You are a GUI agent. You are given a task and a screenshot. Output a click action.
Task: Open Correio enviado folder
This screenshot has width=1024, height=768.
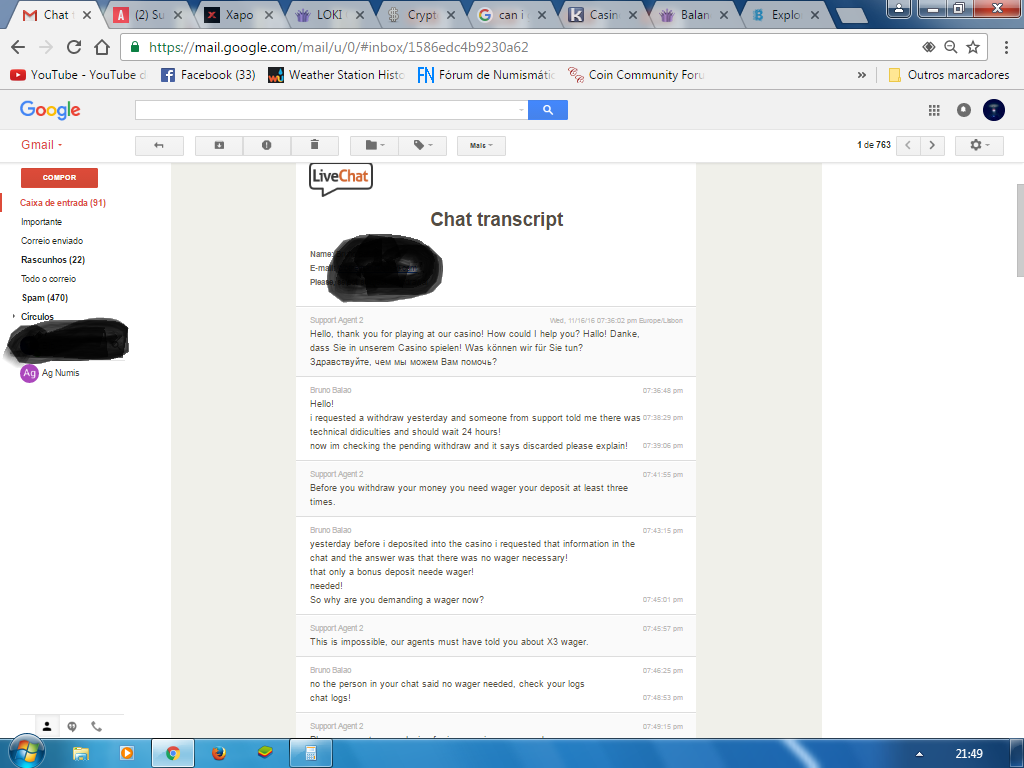tap(52, 241)
